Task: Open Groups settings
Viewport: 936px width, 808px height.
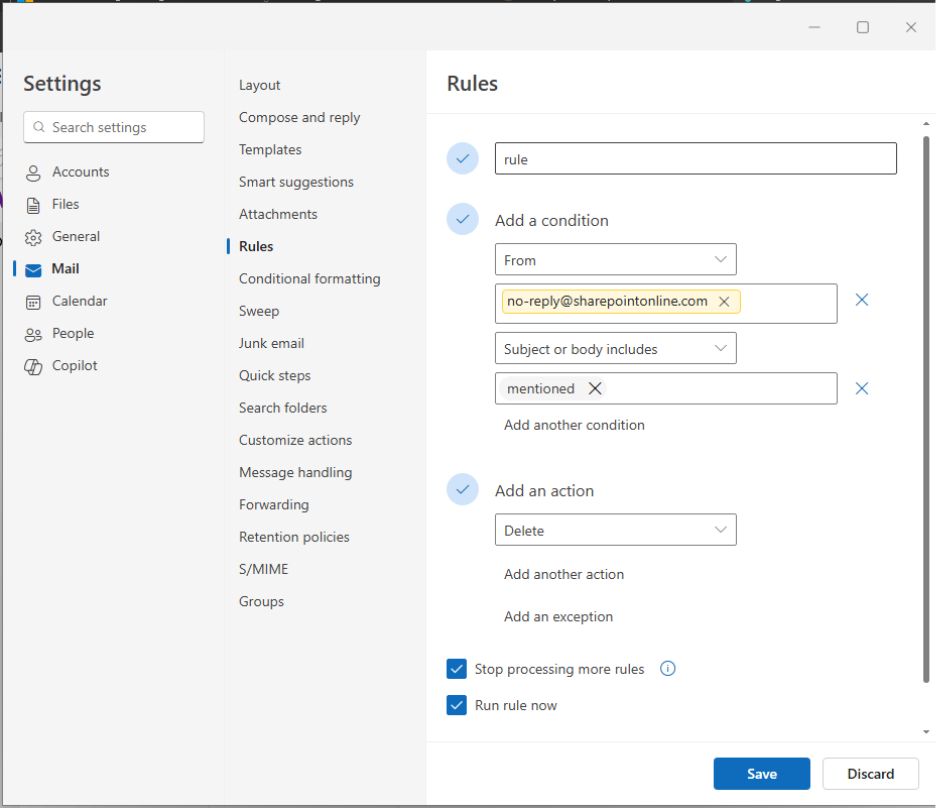Action: coord(261,602)
